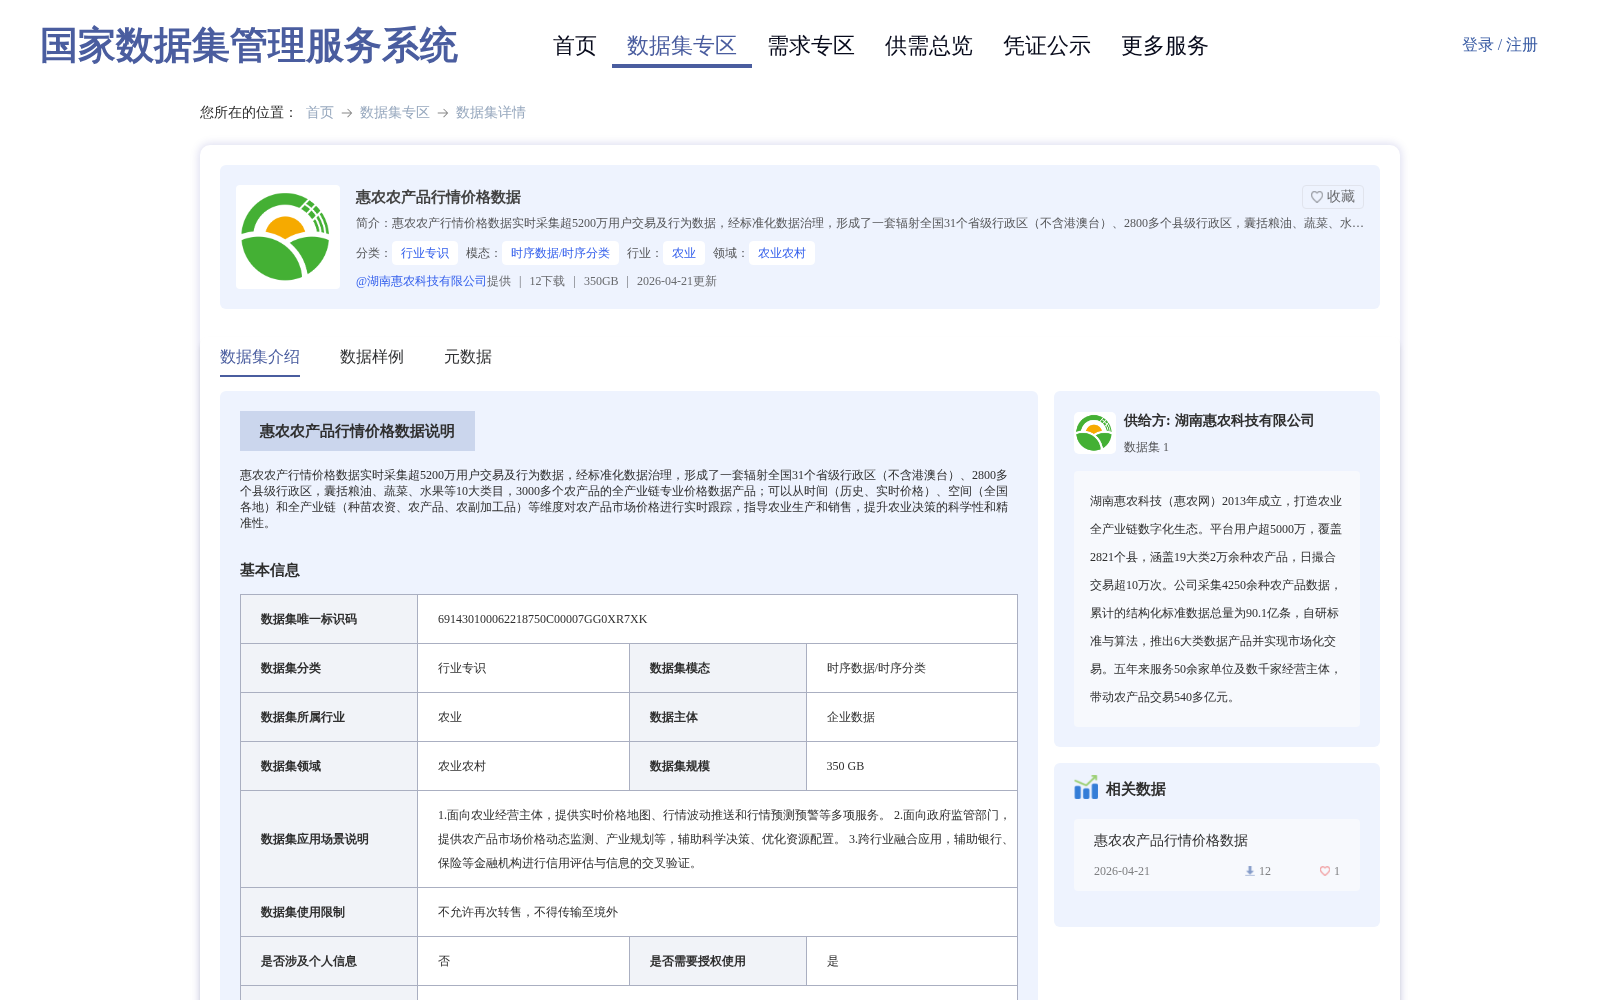This screenshot has width=1600, height=1000.
Task: Switch to 数据集介绍 tab
Action: point(260,357)
